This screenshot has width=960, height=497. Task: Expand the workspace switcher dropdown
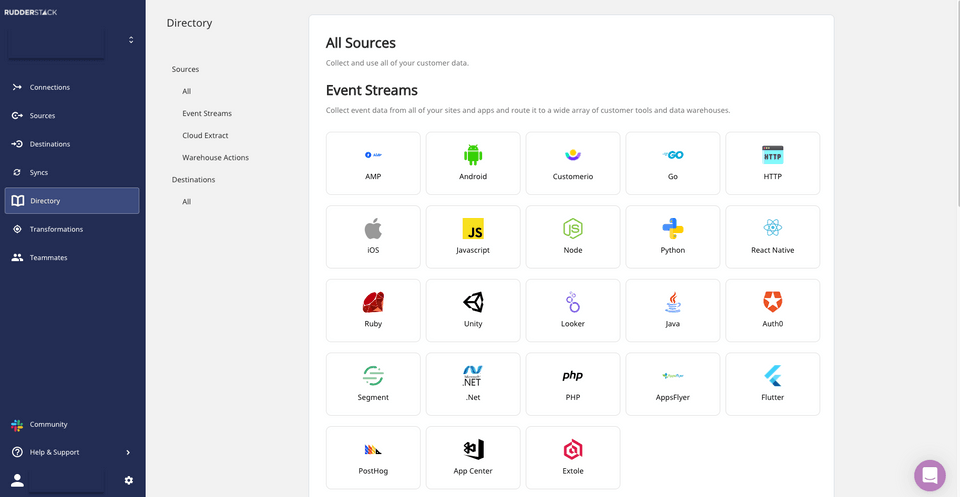point(130,40)
